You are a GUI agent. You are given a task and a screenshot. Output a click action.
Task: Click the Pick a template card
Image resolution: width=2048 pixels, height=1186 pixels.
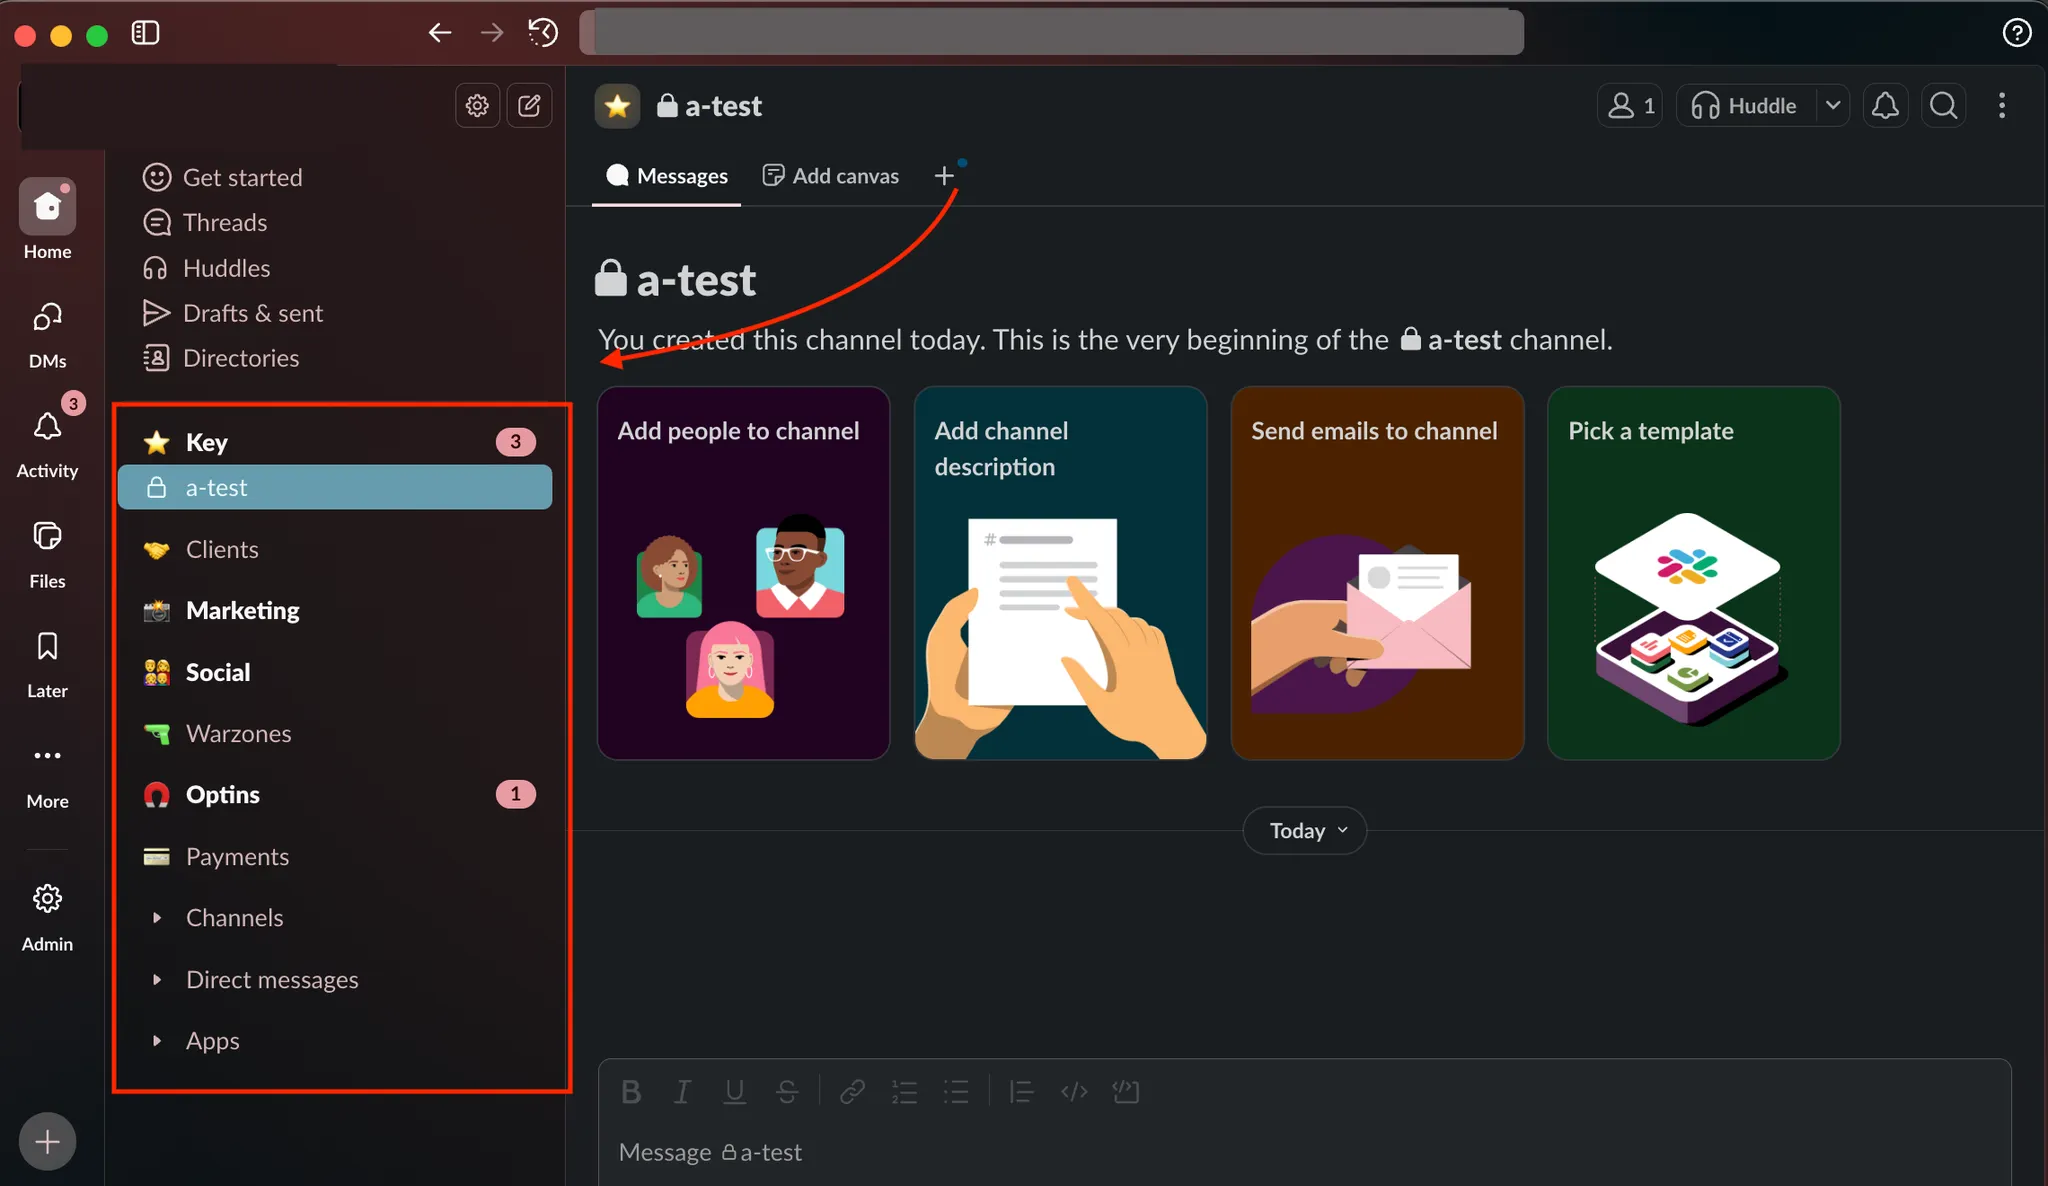point(1693,573)
